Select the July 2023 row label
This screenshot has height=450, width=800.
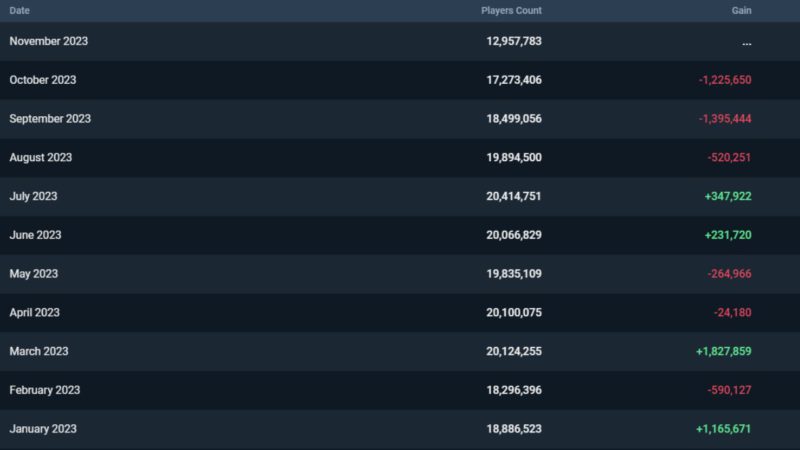pyautogui.click(x=34, y=196)
